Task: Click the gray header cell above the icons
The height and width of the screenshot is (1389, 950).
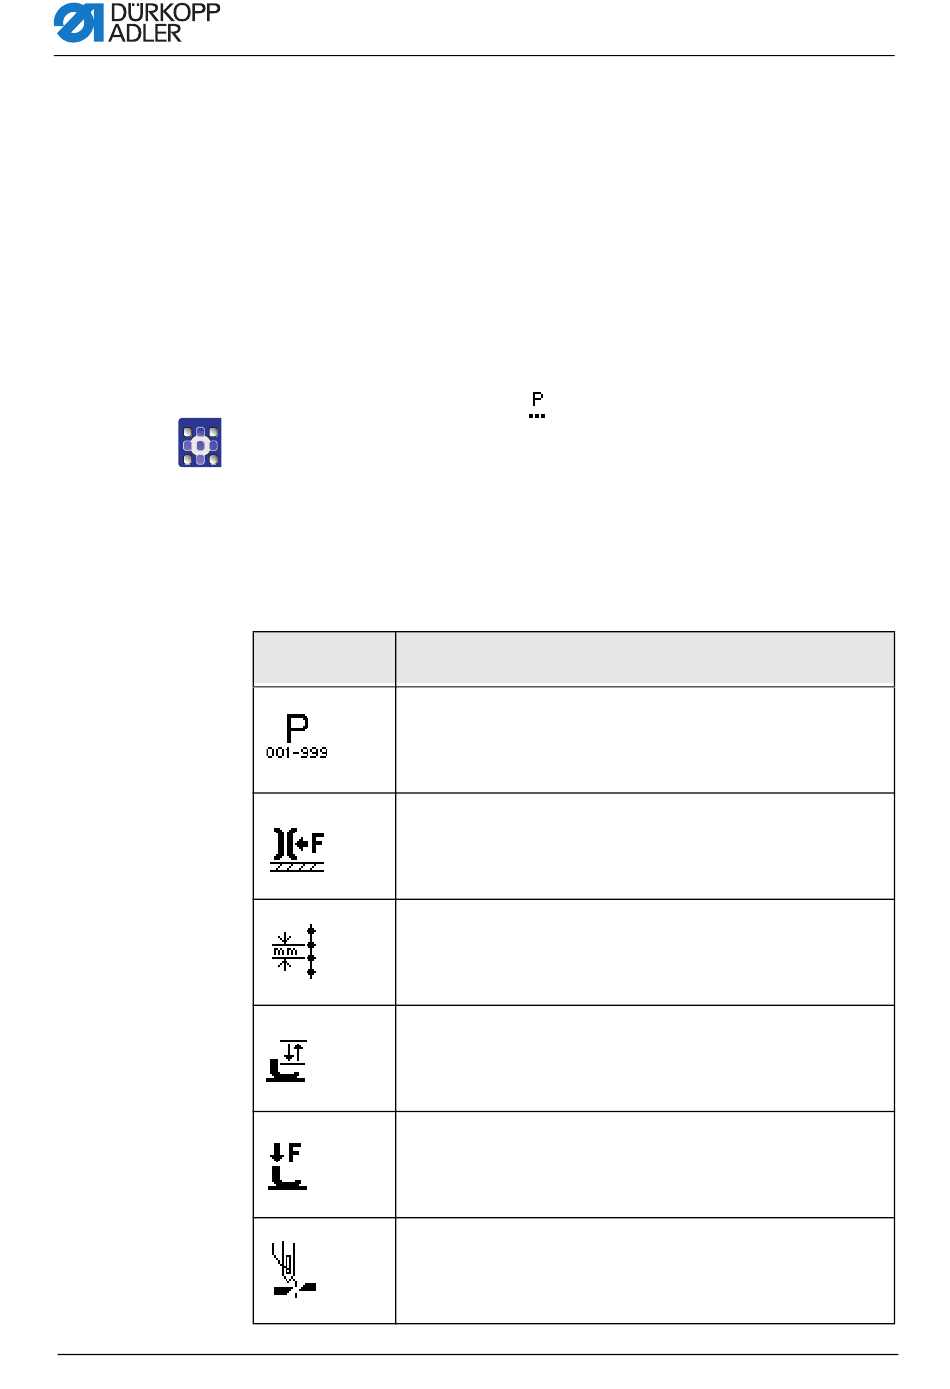Action: (x=324, y=659)
